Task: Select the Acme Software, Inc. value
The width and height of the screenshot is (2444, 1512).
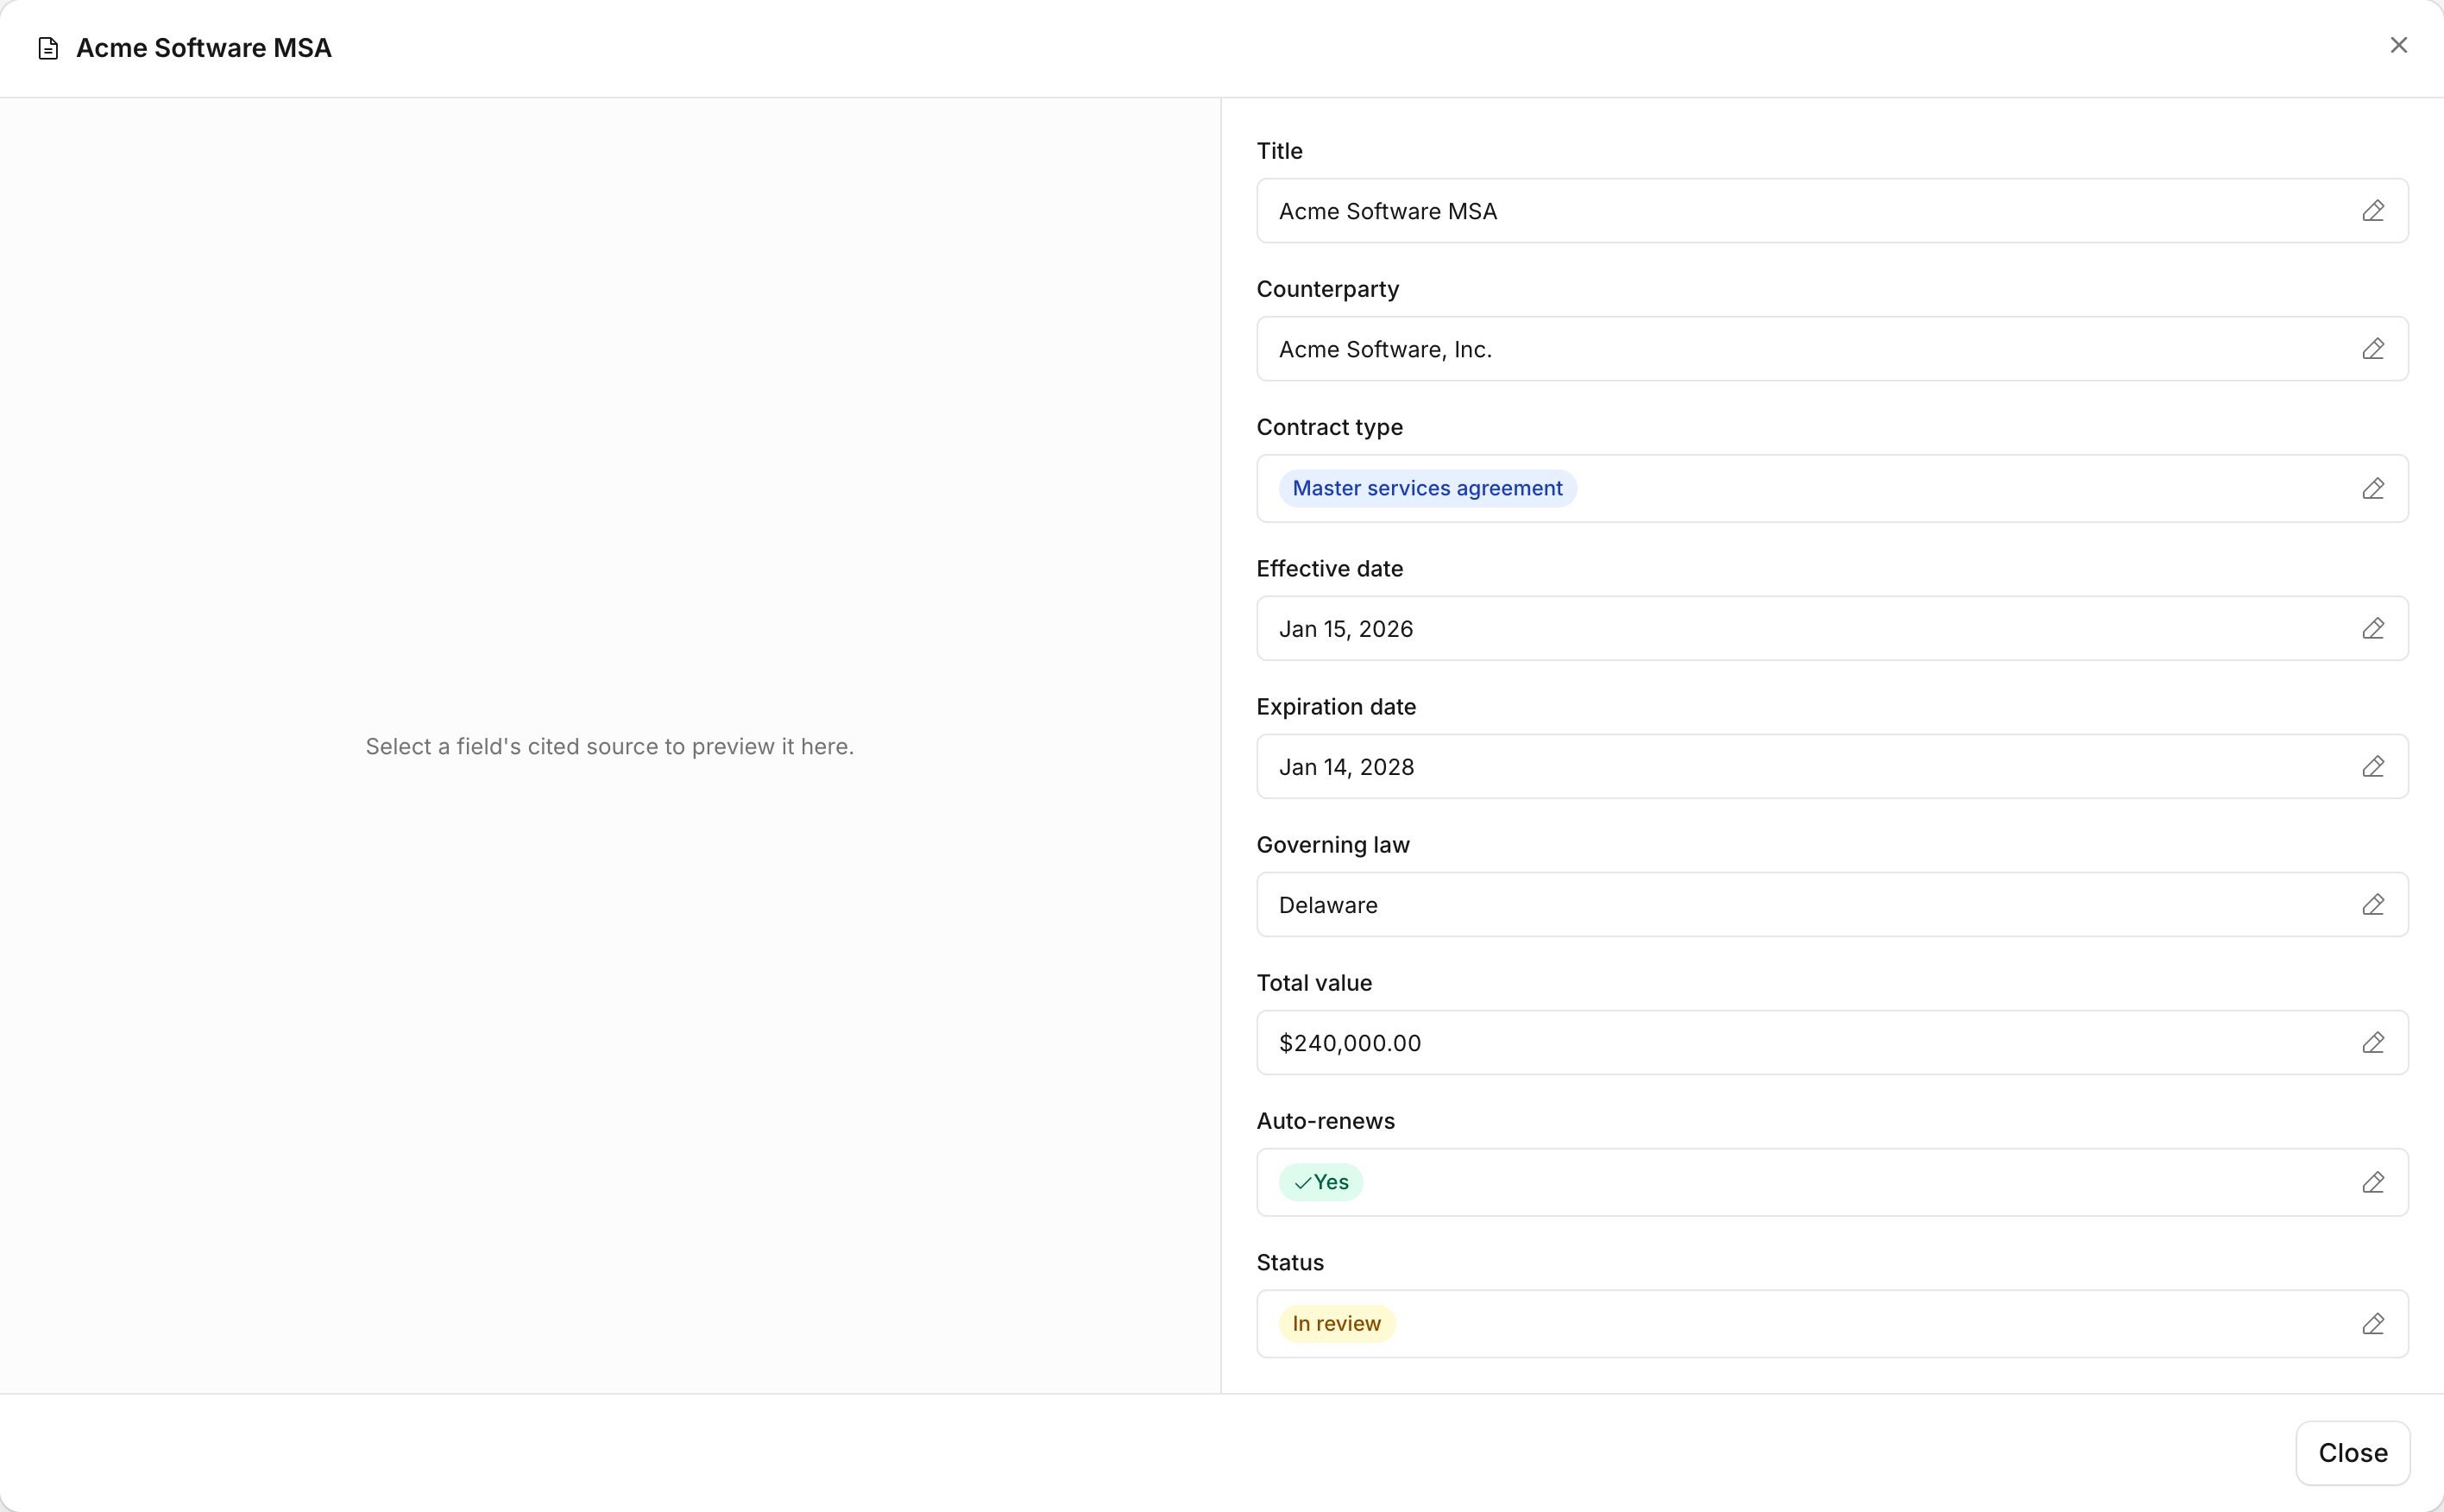Action: (1385, 349)
